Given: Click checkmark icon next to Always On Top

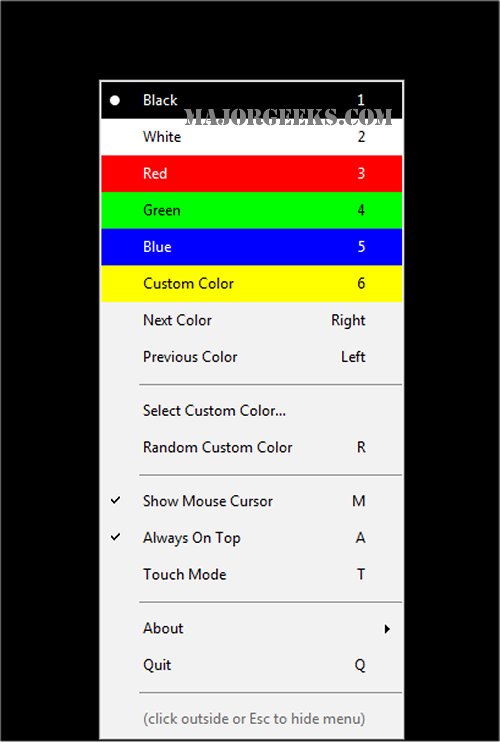Looking at the screenshot, I should coord(115,537).
